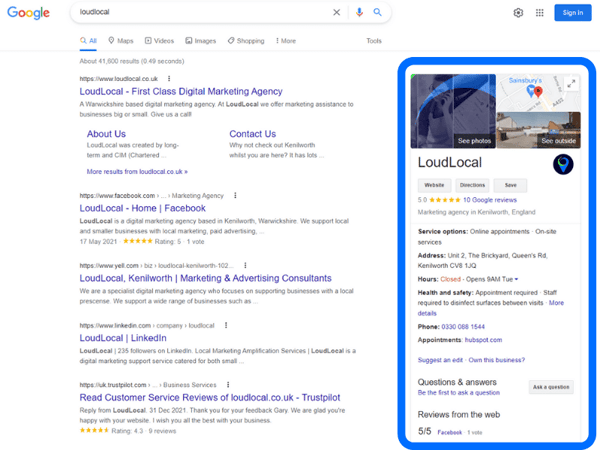Viewport: 600px width, 450px height.
Task: Click the Address text 'Unit 2, The Brickyard'
Action: [478, 255]
